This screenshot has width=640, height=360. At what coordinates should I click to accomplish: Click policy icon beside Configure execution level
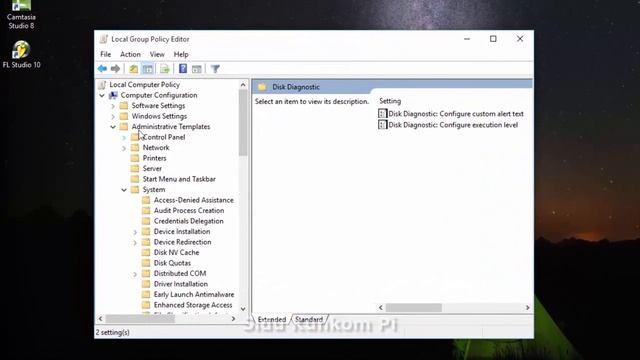pos(382,124)
